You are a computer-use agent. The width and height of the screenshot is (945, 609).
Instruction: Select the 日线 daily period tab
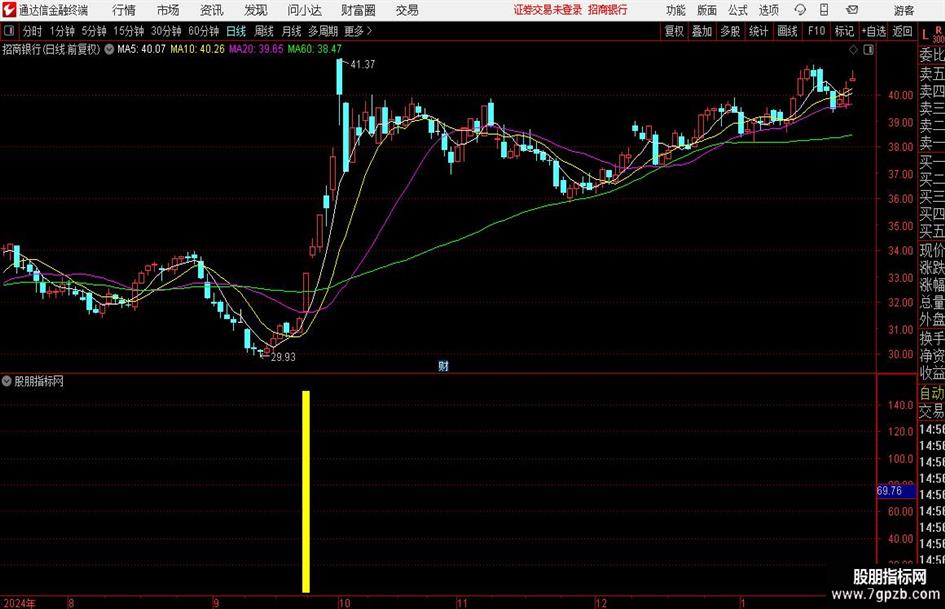tap(236, 31)
